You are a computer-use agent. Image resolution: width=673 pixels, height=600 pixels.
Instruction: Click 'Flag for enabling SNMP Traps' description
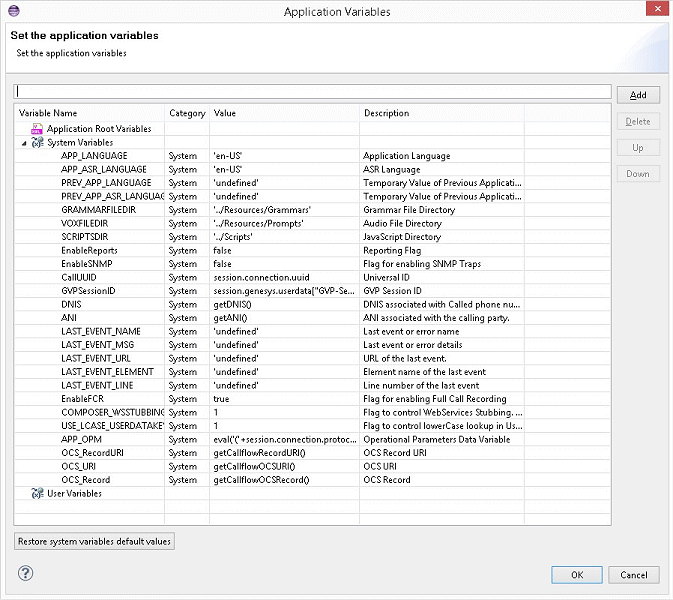(x=422, y=264)
